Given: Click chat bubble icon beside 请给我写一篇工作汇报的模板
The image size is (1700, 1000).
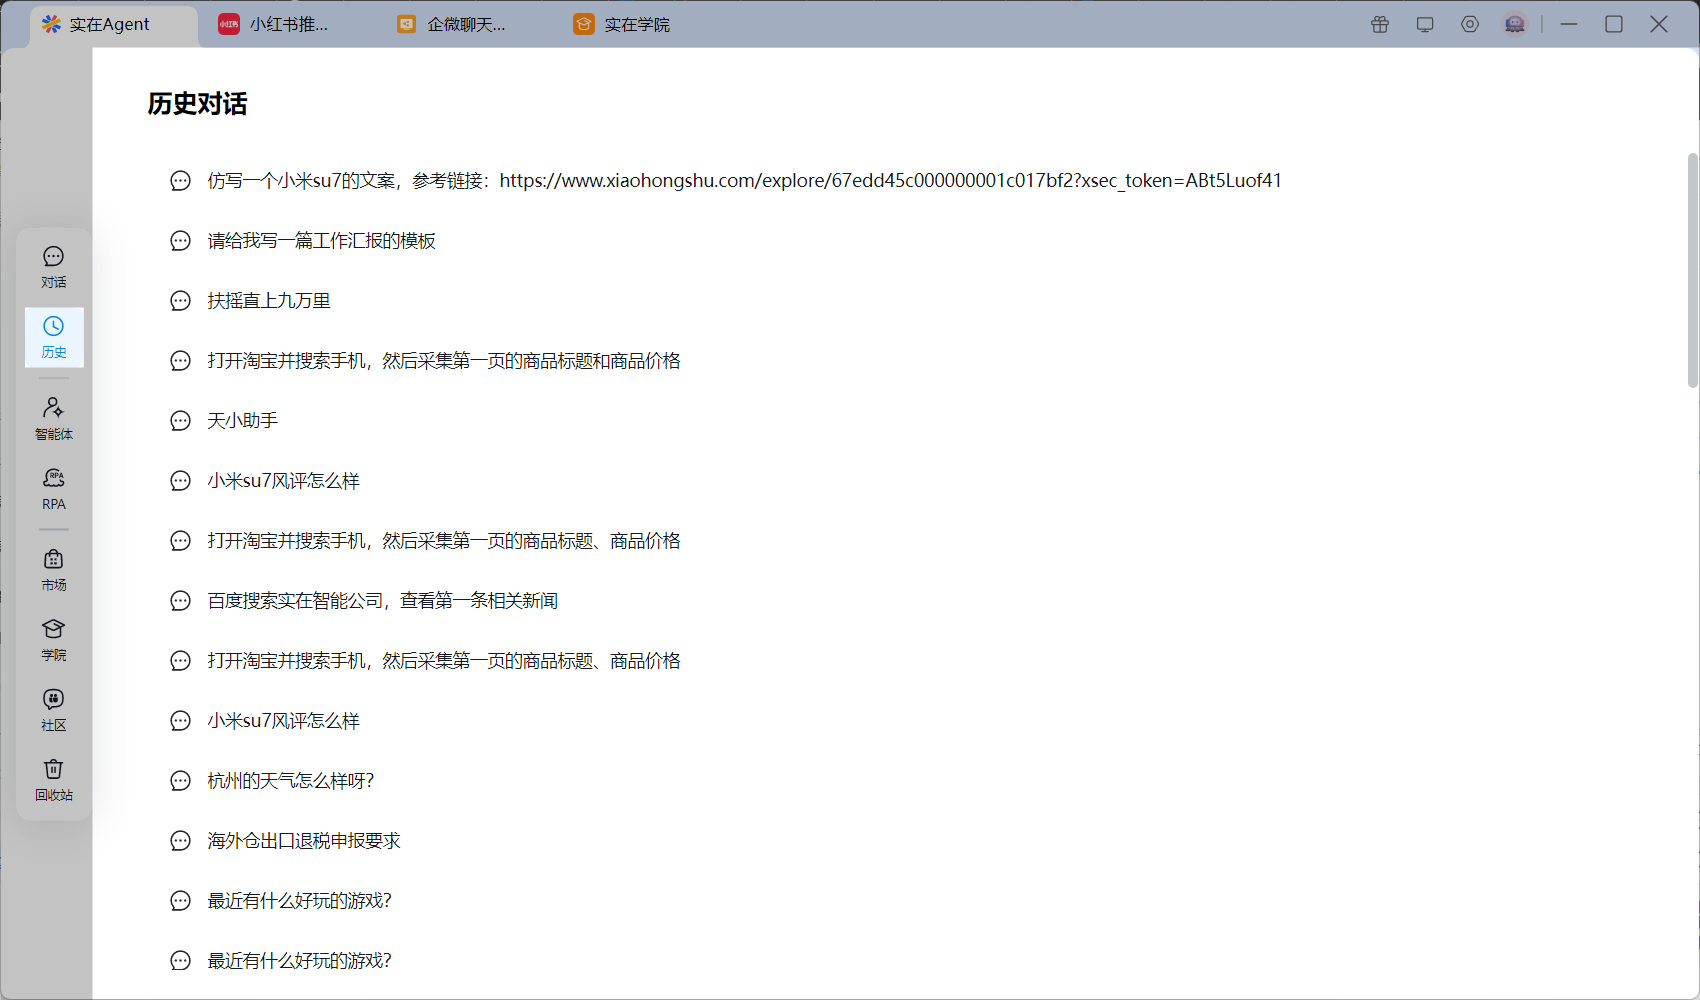Looking at the screenshot, I should [180, 241].
